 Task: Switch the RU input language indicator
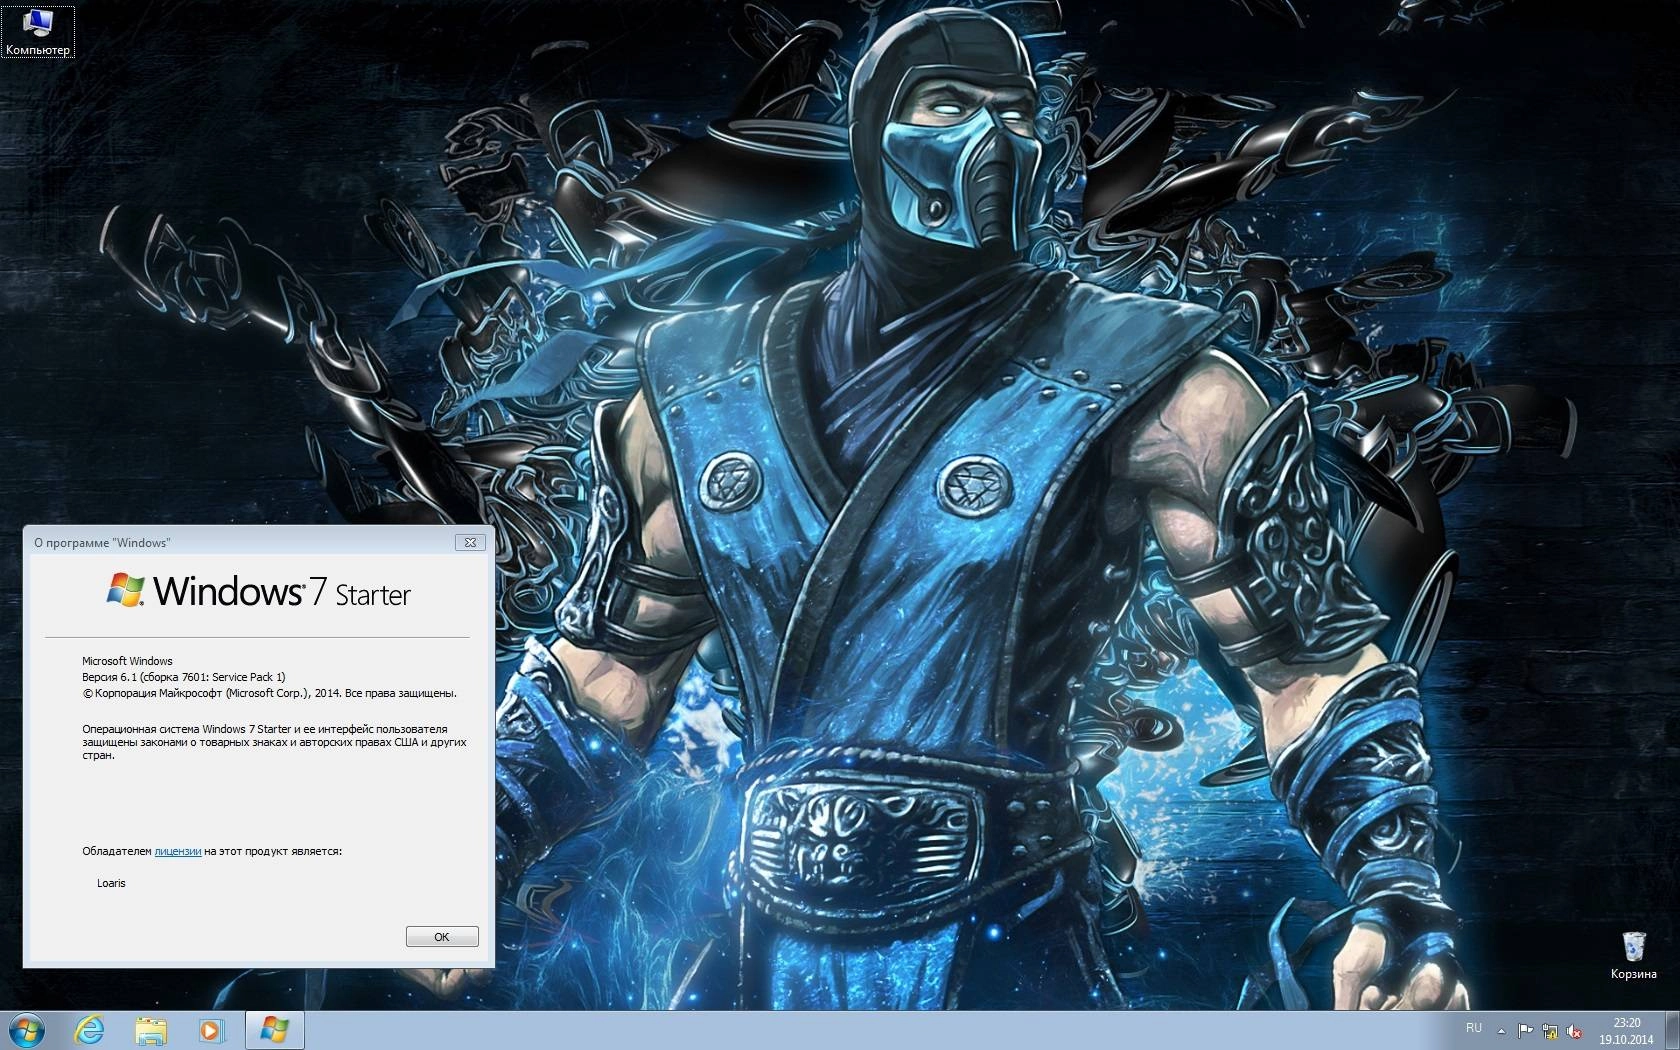tap(1474, 1028)
